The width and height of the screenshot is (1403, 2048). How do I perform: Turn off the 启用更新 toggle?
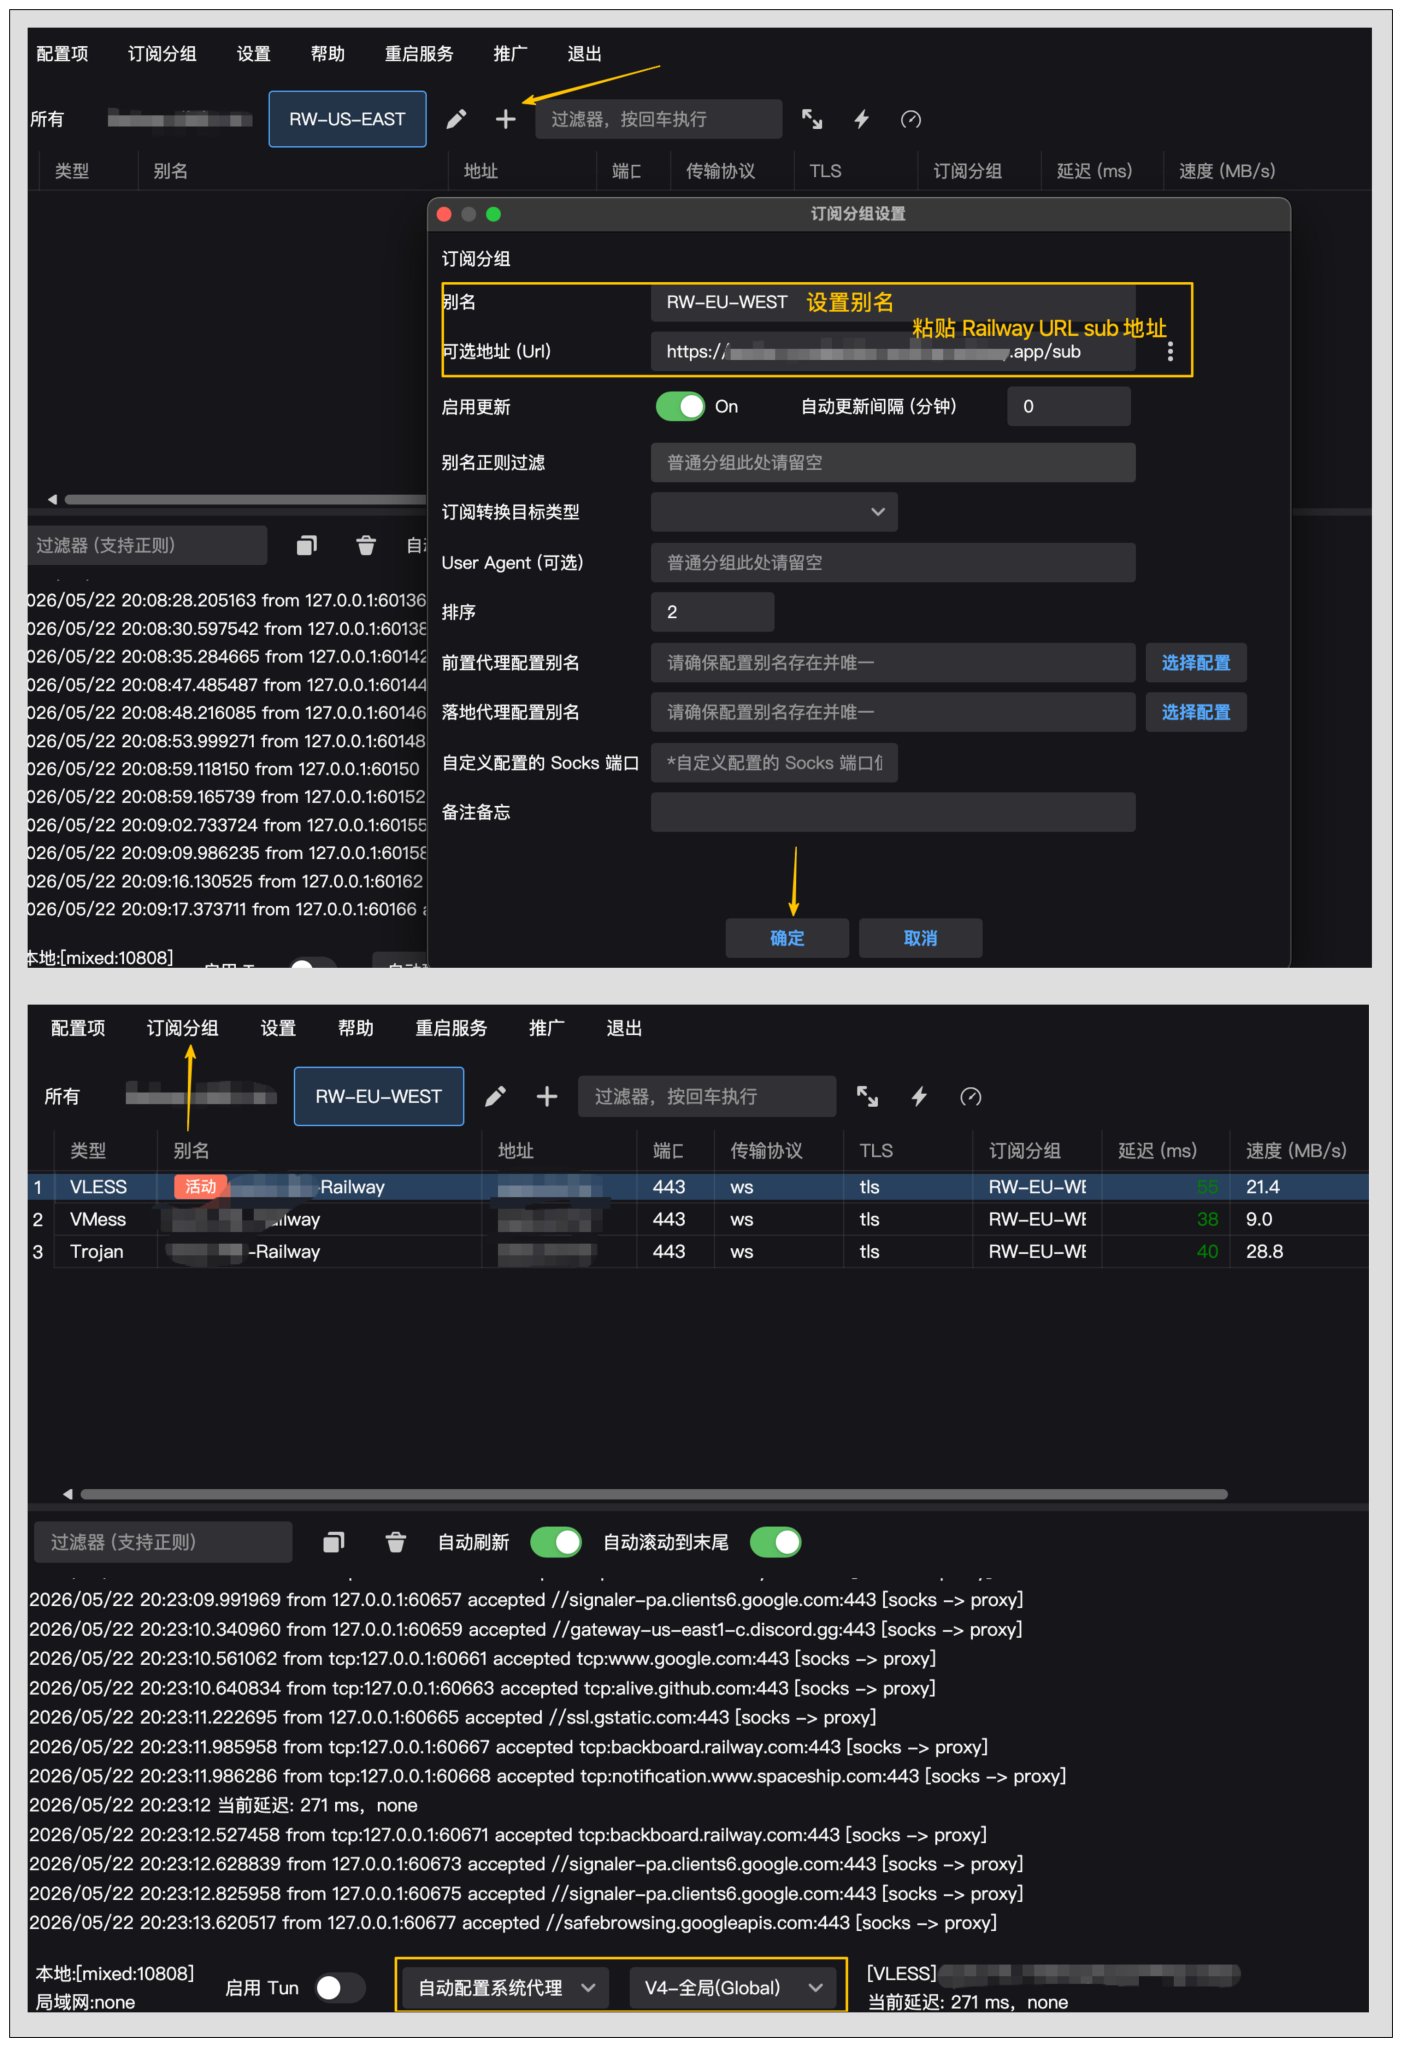coord(680,406)
